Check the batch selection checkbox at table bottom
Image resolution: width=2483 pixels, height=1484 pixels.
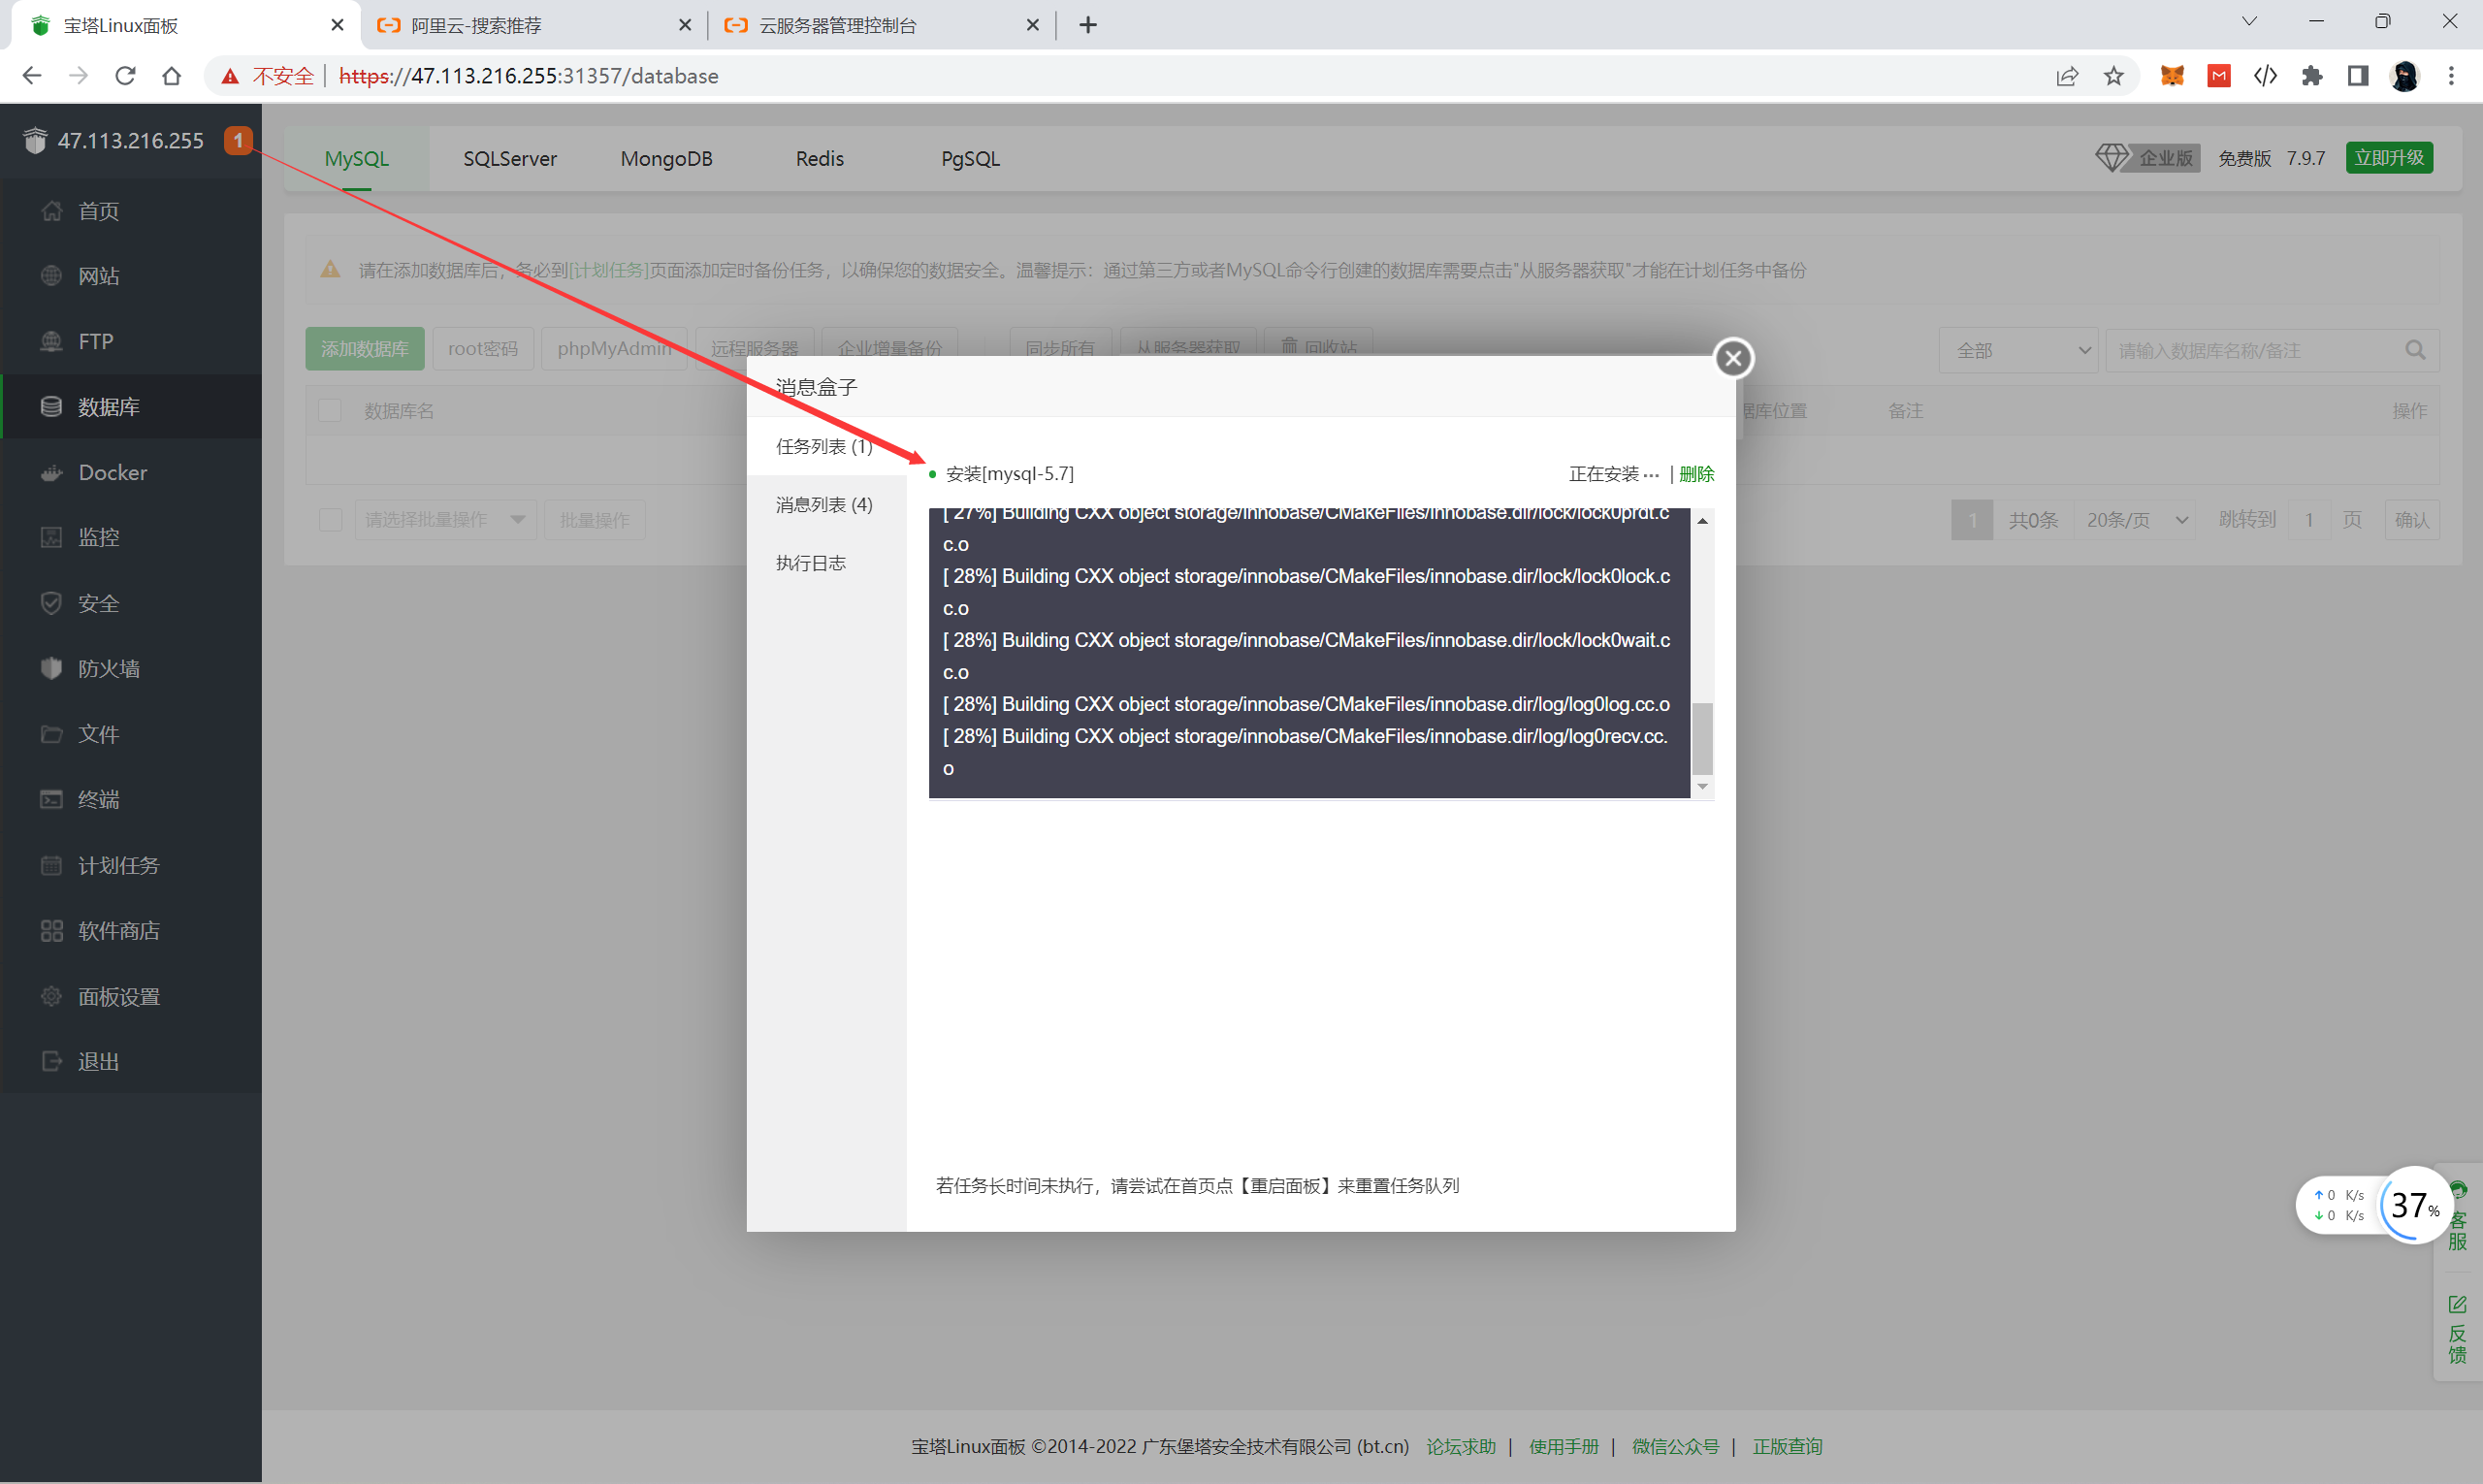coord(330,520)
